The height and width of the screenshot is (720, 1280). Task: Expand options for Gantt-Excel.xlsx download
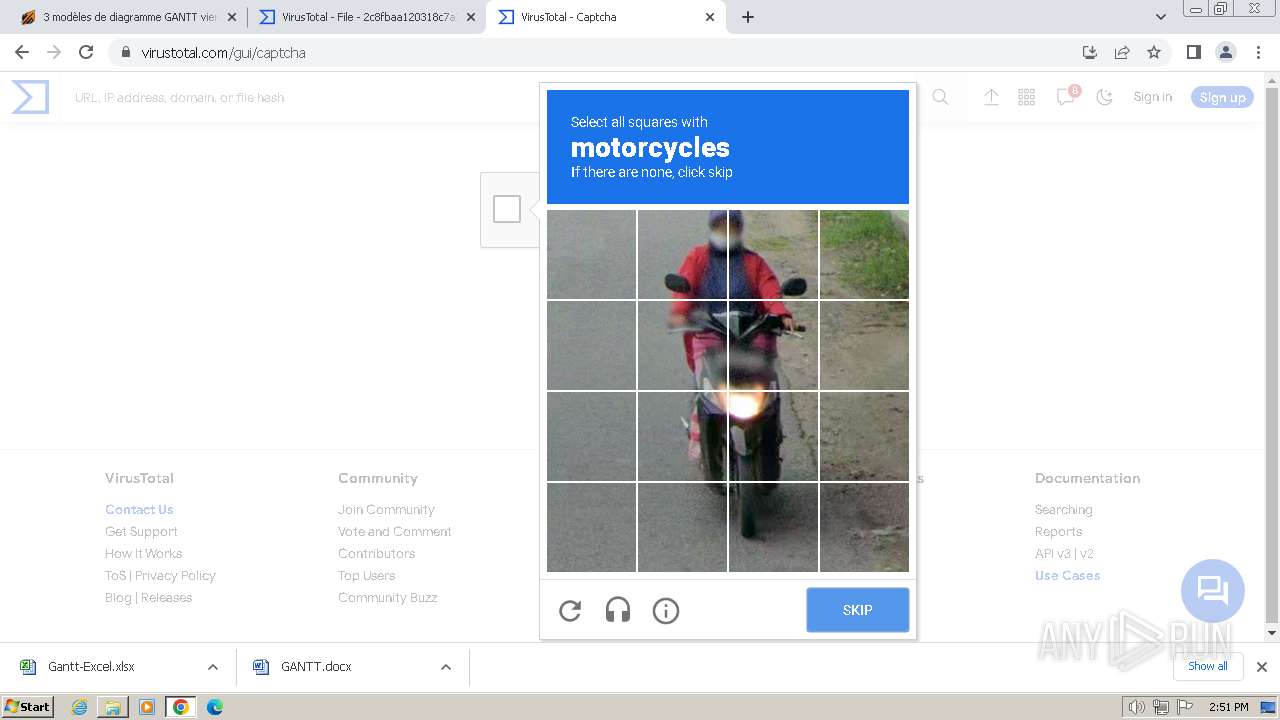(x=212, y=667)
